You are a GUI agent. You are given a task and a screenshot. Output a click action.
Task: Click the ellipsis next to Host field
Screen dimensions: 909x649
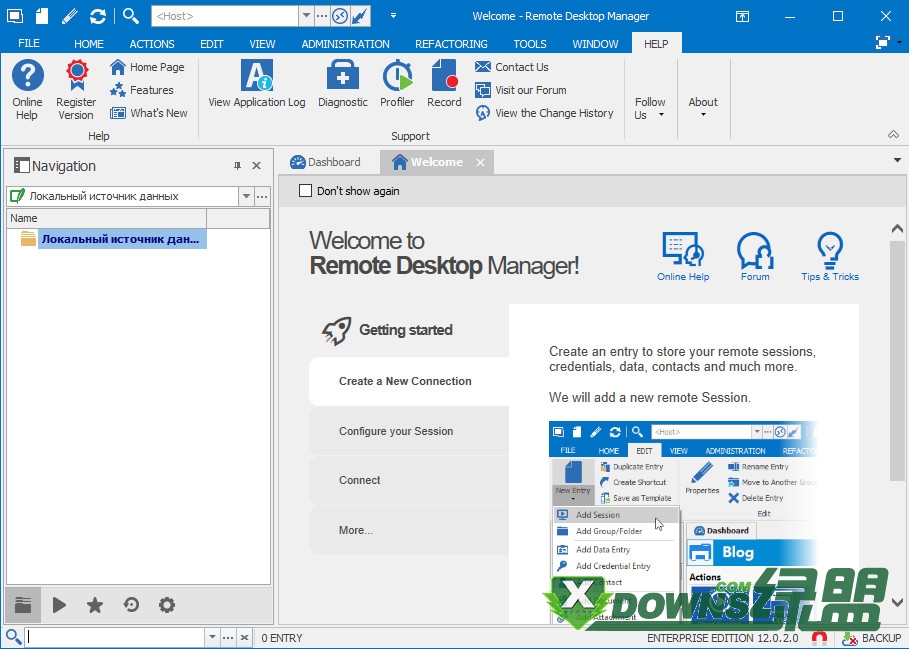click(x=322, y=16)
